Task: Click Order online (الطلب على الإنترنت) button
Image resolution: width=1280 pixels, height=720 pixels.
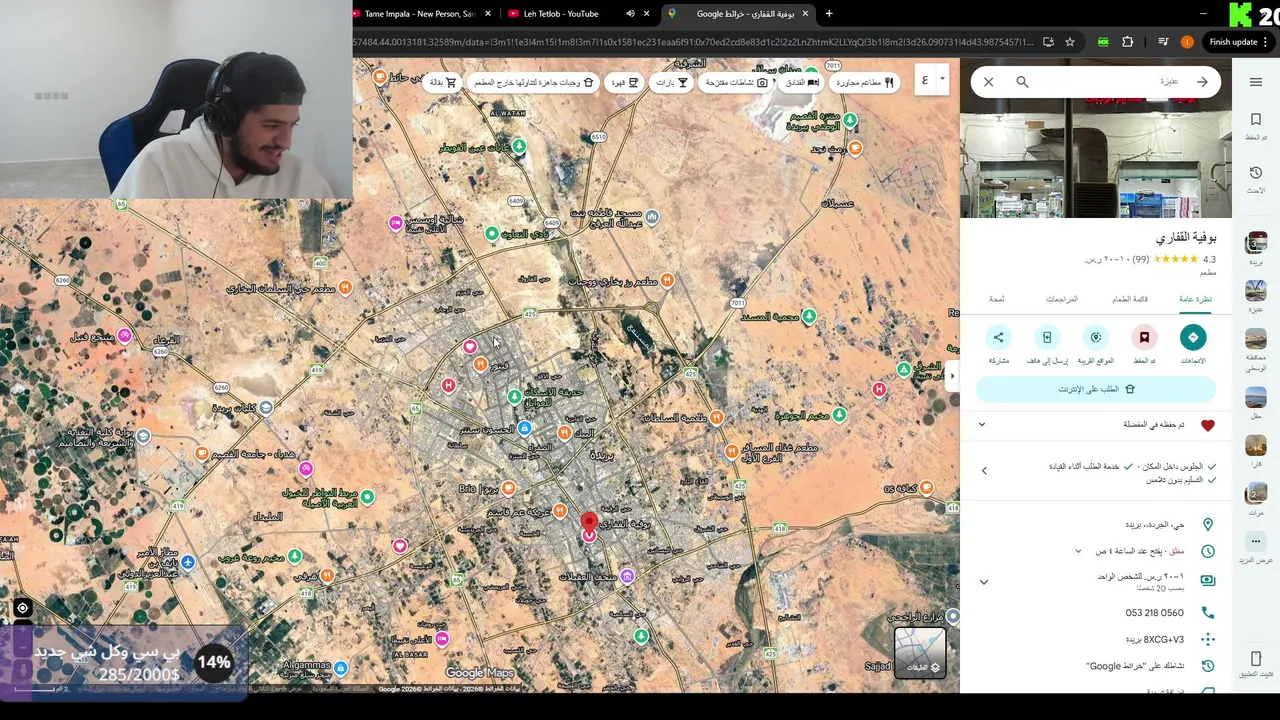Action: click(1096, 389)
